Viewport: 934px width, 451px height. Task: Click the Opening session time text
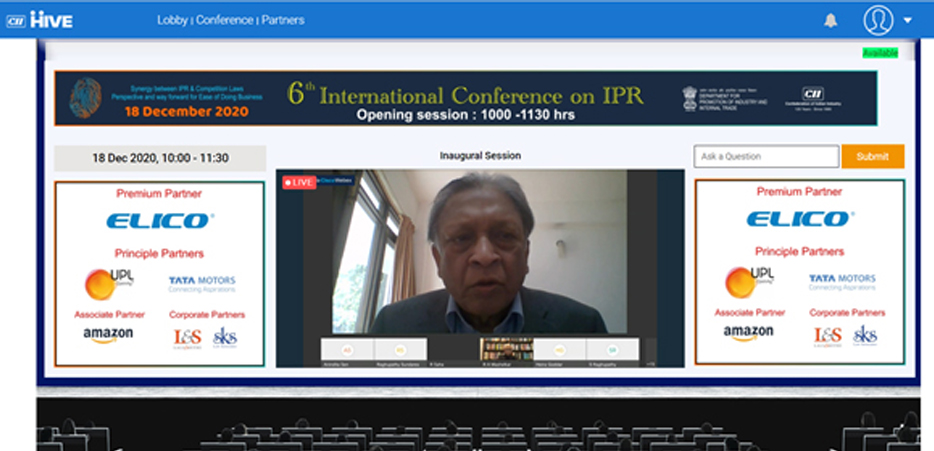point(466,115)
